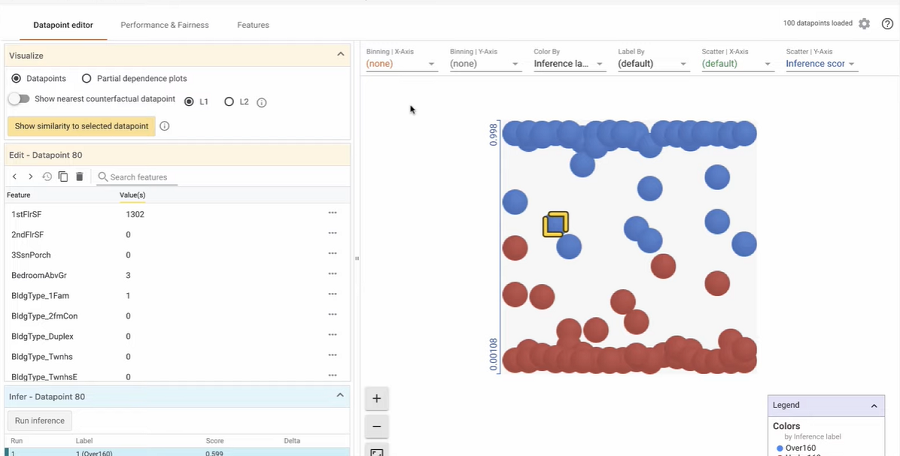Click the history revert icon in the edit toolbar
Image resolution: width=900 pixels, height=456 pixels.
47,177
